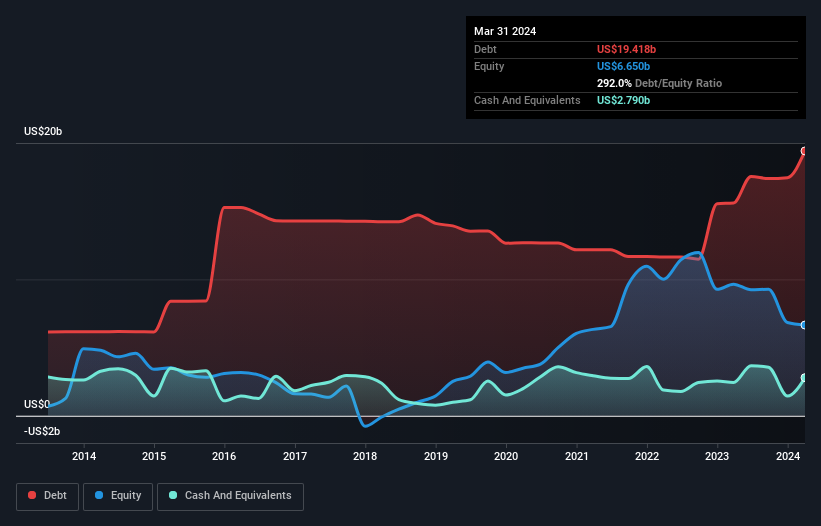Select the teal Cash endpoint marker
Image resolution: width=821 pixels, height=526 pixels.
pos(804,378)
